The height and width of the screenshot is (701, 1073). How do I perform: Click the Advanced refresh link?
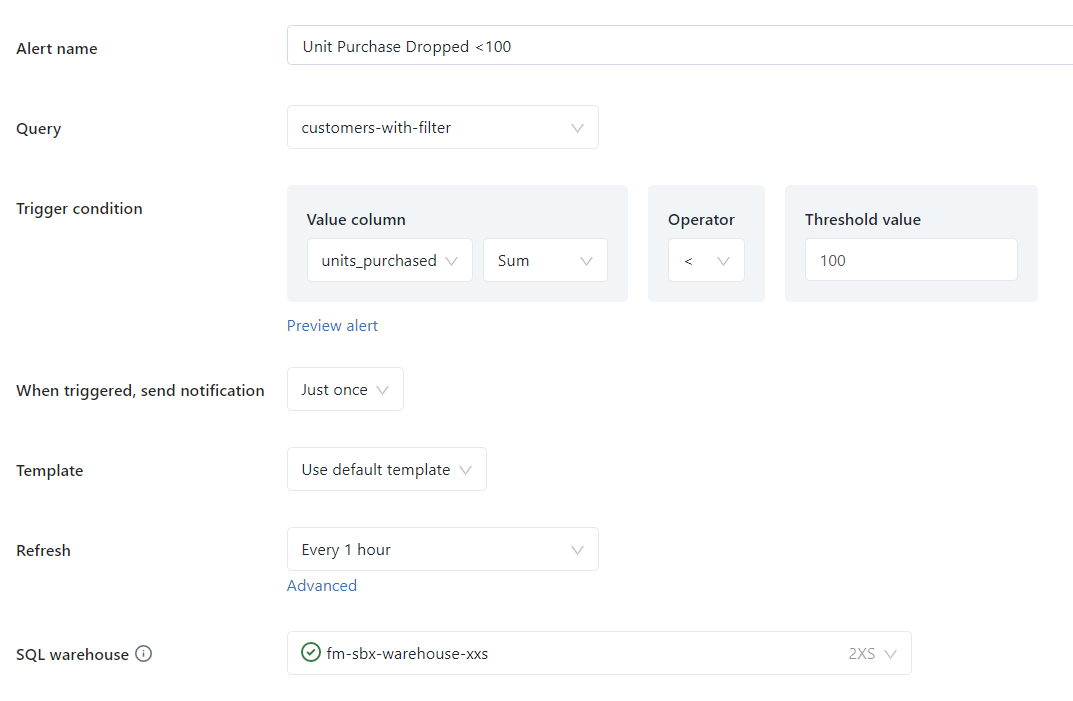(322, 586)
